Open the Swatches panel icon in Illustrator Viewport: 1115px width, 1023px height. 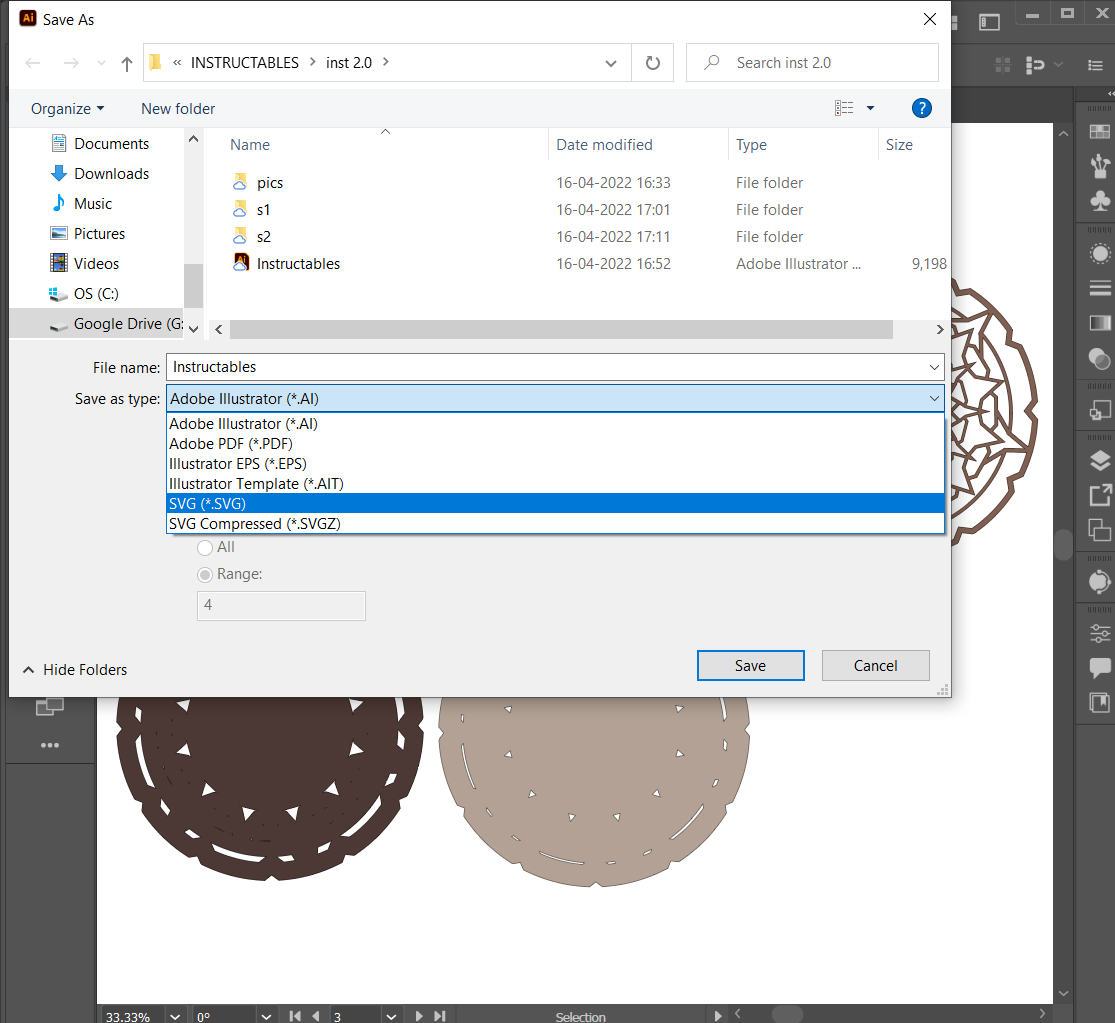pos(1099,132)
